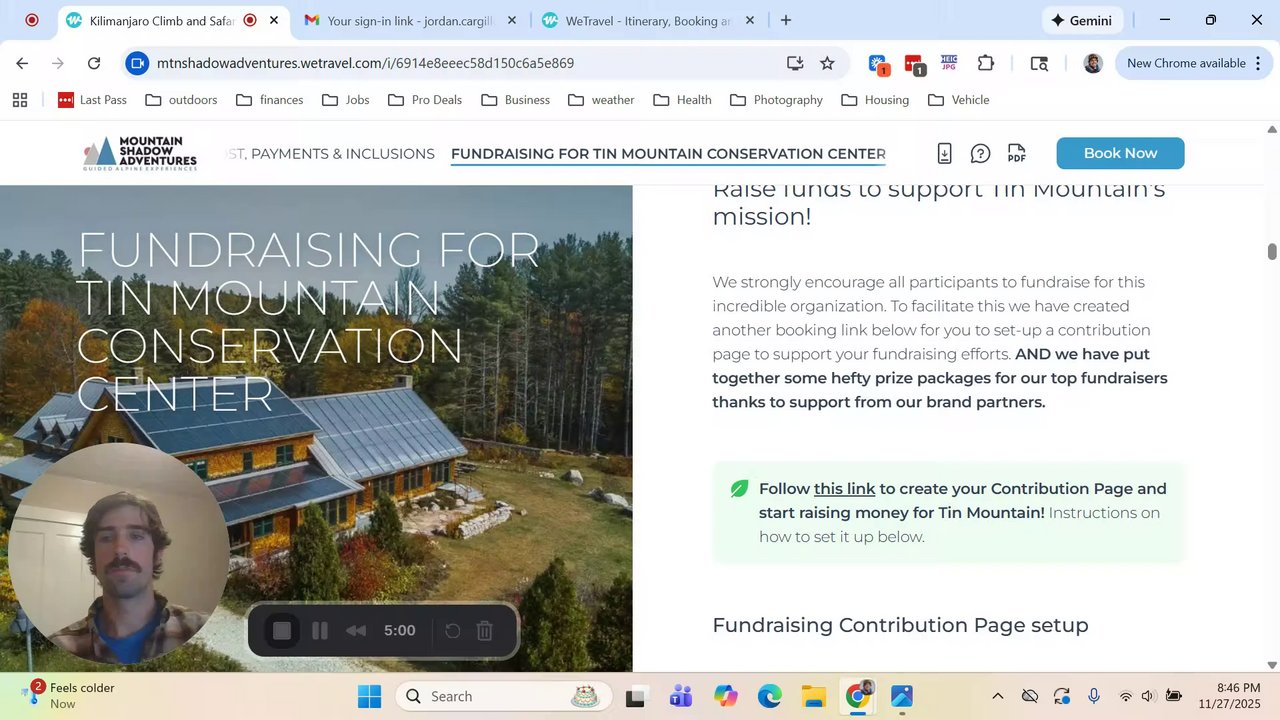Select the Payments & Inclusions nav tab
The image size is (1280, 720).
click(x=331, y=154)
